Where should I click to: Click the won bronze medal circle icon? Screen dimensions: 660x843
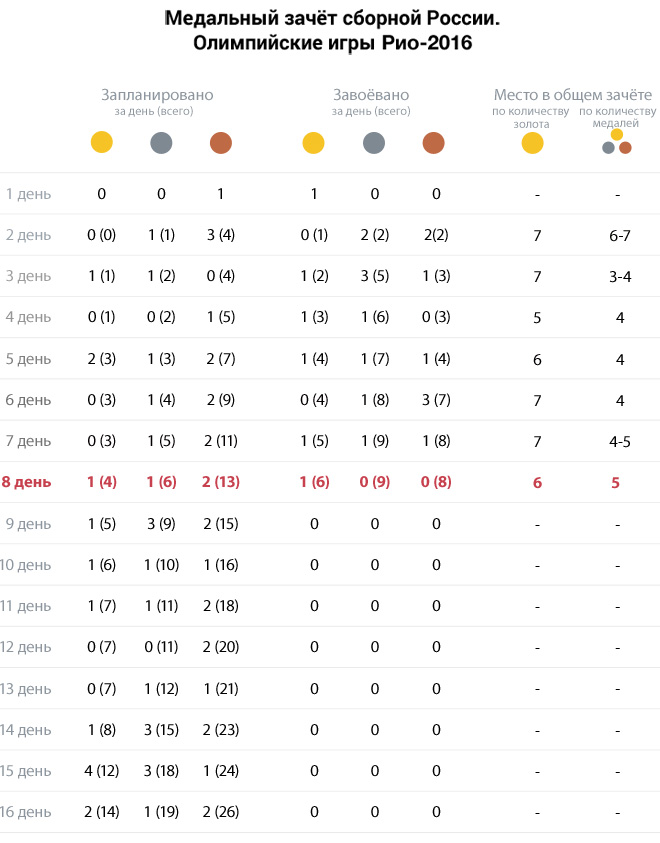click(x=434, y=143)
